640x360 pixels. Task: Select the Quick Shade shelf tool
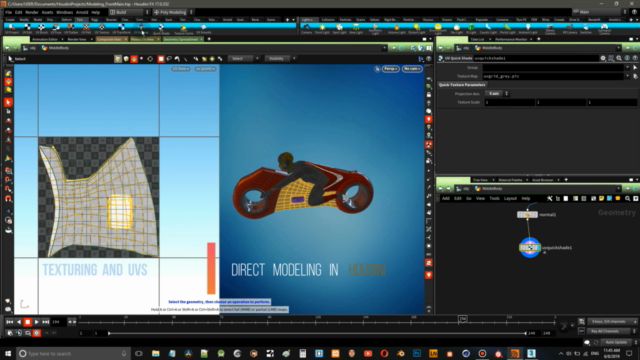[x=161, y=29]
